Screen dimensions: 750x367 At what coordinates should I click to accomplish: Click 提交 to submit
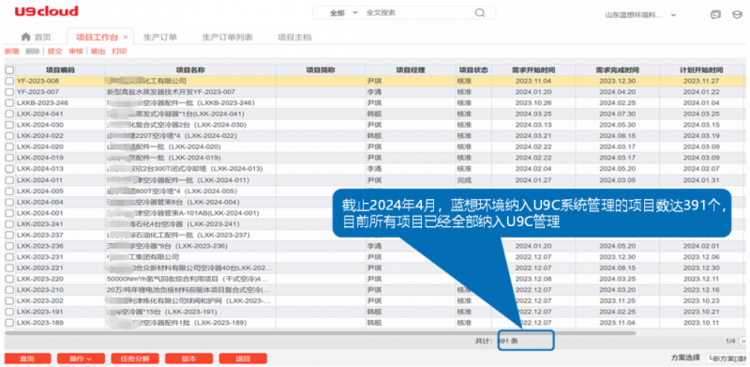pyautogui.click(x=55, y=51)
